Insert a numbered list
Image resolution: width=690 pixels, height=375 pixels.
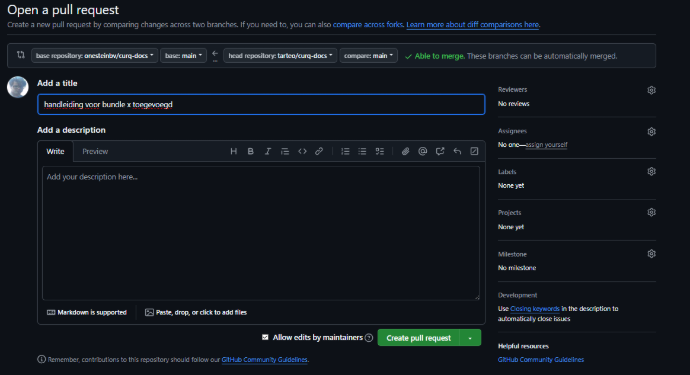[x=345, y=151]
